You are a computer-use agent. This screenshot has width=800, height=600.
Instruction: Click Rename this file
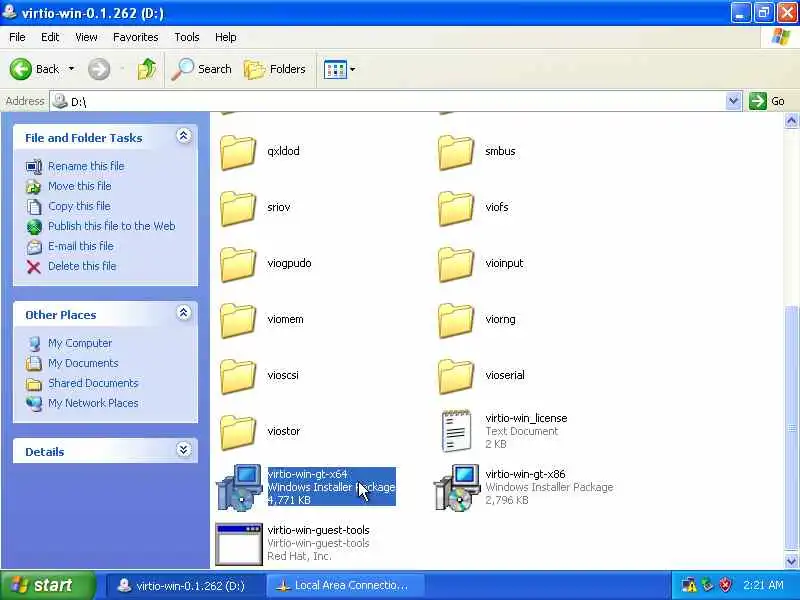[x=86, y=166]
